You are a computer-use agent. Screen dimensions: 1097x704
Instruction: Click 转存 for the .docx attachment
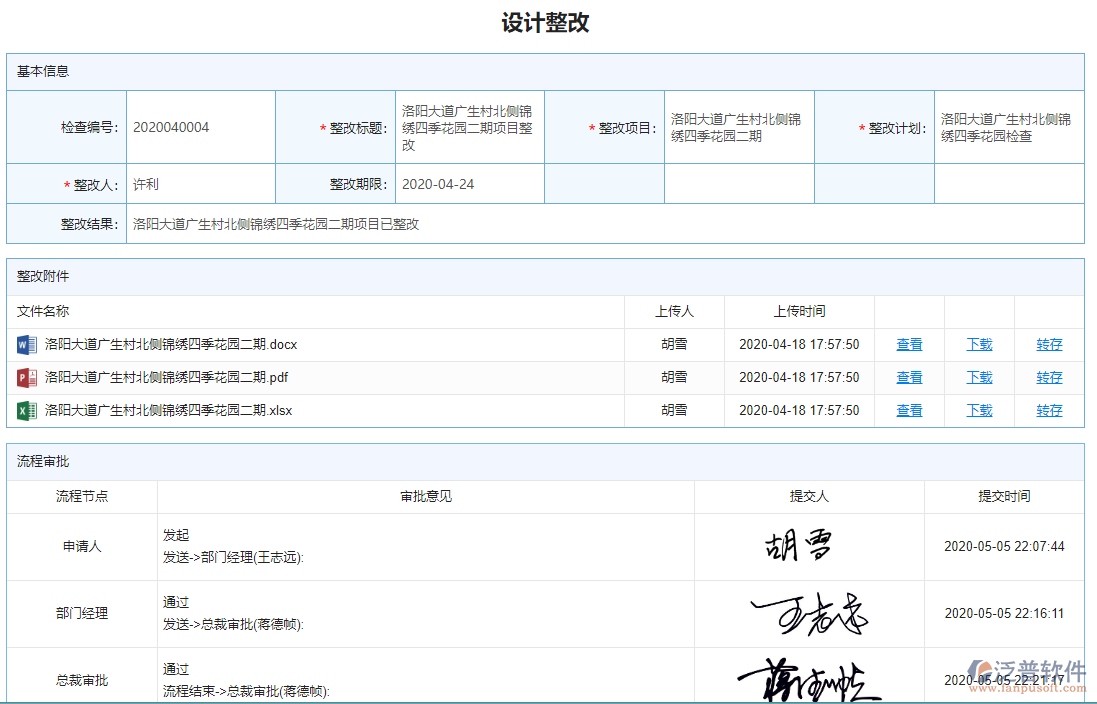(1049, 344)
